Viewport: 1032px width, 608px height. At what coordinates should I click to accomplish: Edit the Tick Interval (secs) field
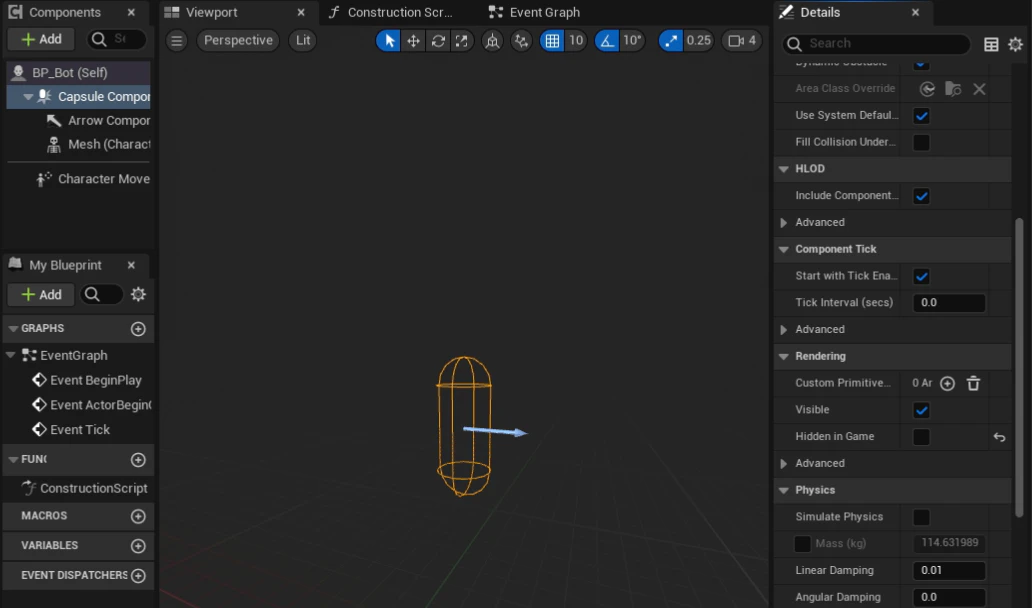pos(949,303)
